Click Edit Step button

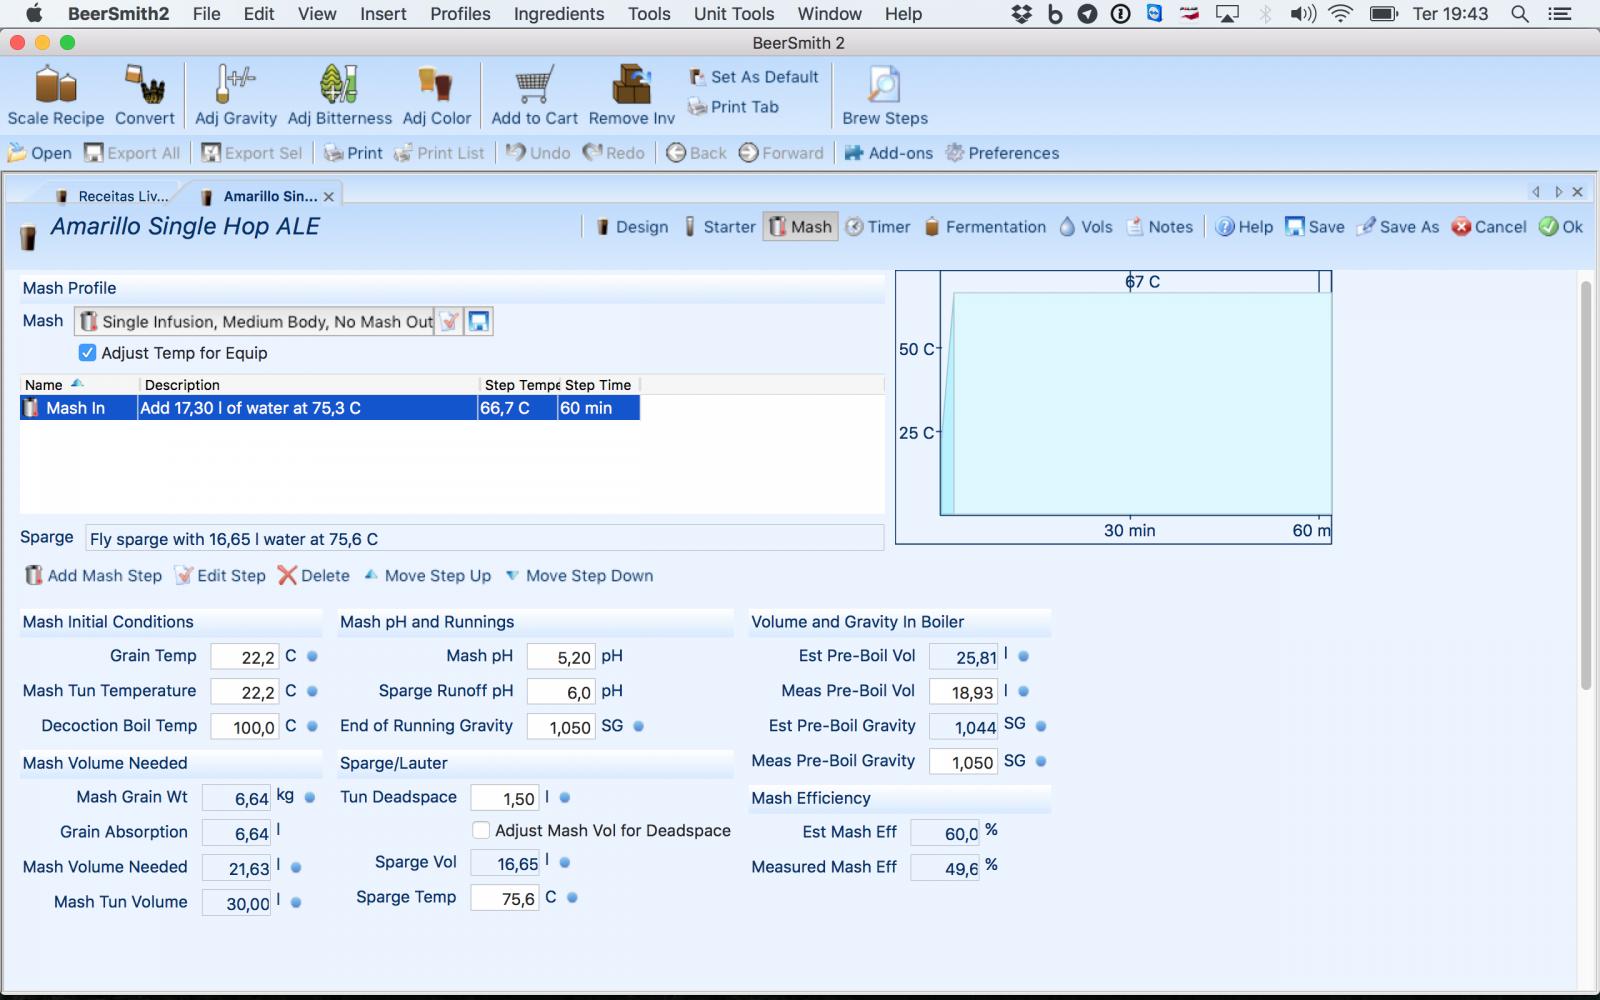(220, 576)
